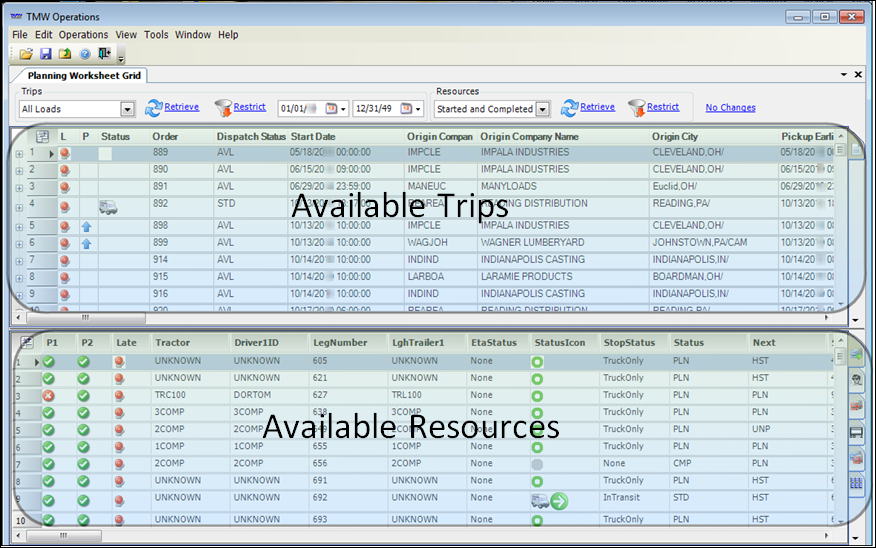Select the Planning Worksheet Grid tab
Screen dimensions: 876x548
click(84, 75)
